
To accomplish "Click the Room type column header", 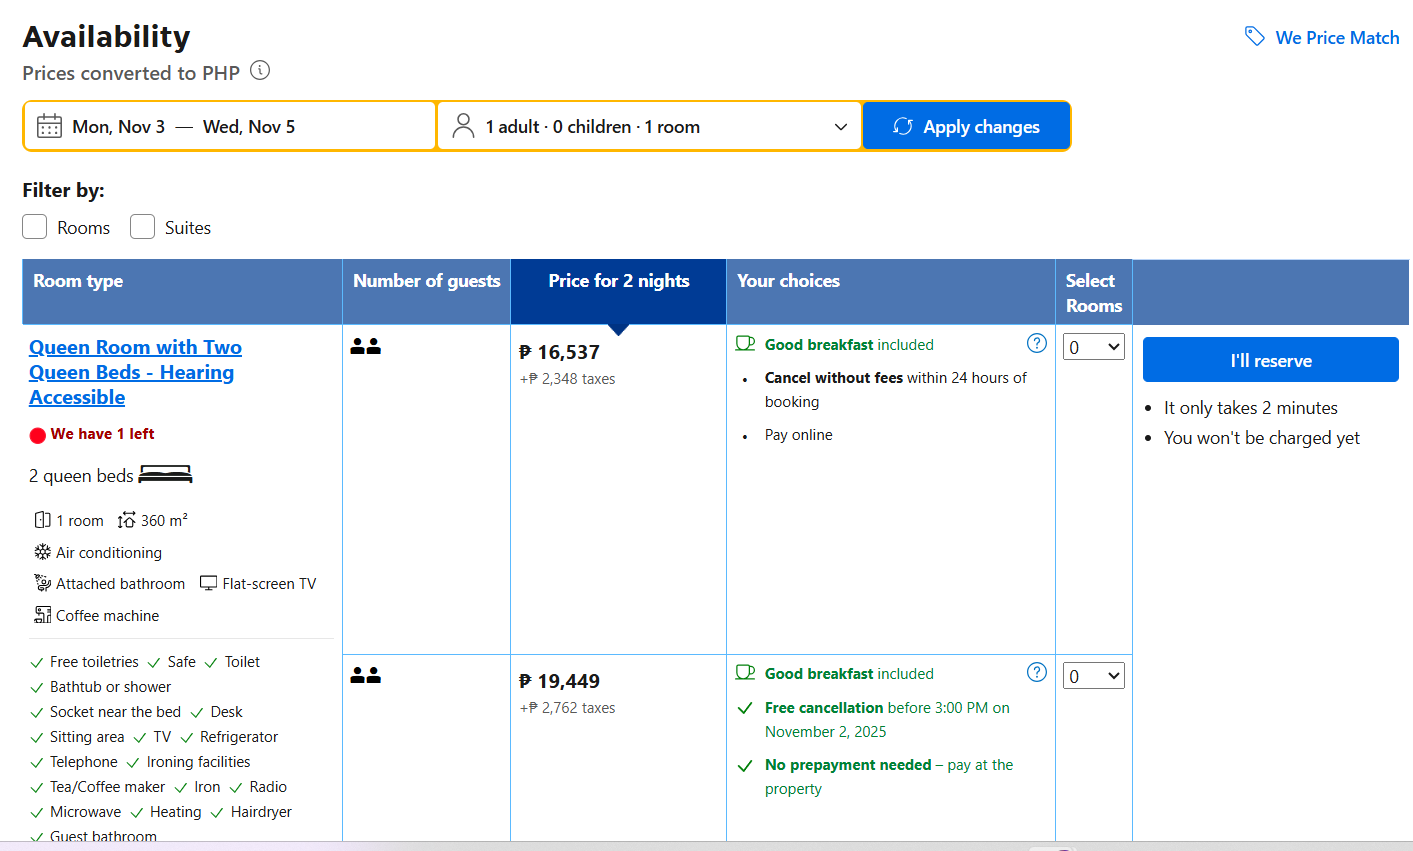I will pos(78,281).
